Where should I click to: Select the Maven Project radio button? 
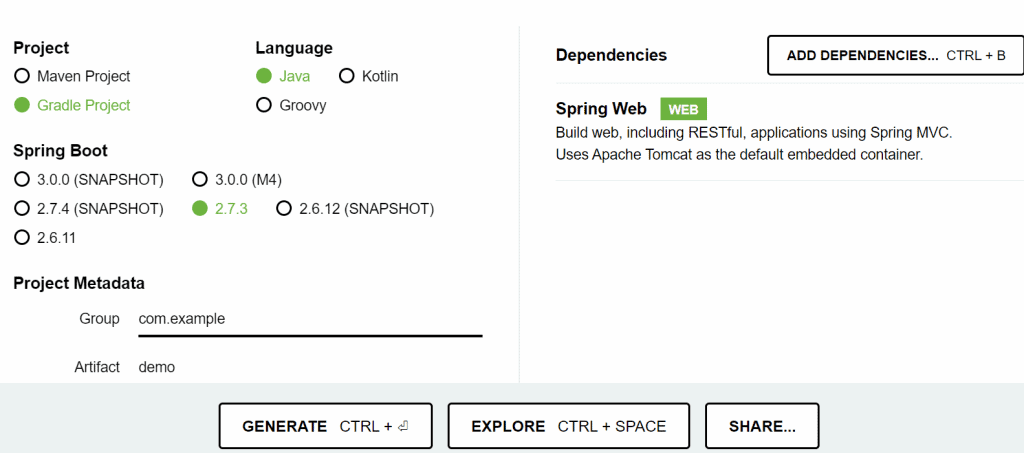click(22, 76)
